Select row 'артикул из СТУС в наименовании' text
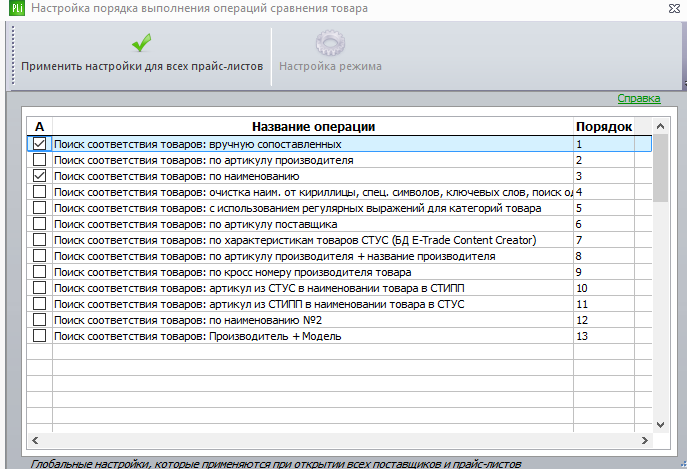Screen dimensions: 687x469 click(x=259, y=288)
